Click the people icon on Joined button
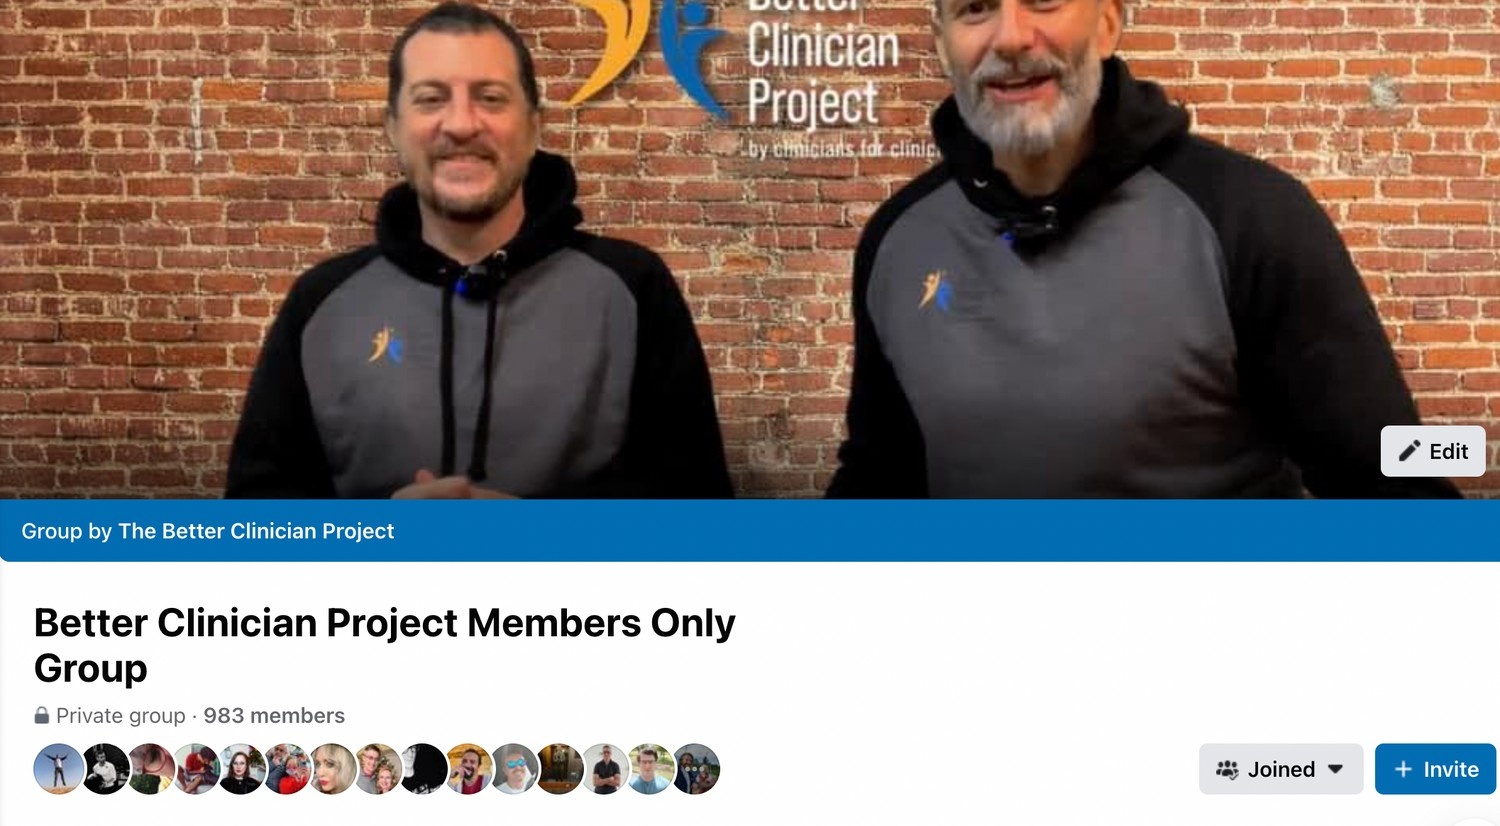This screenshot has width=1500, height=826. pyautogui.click(x=1227, y=769)
